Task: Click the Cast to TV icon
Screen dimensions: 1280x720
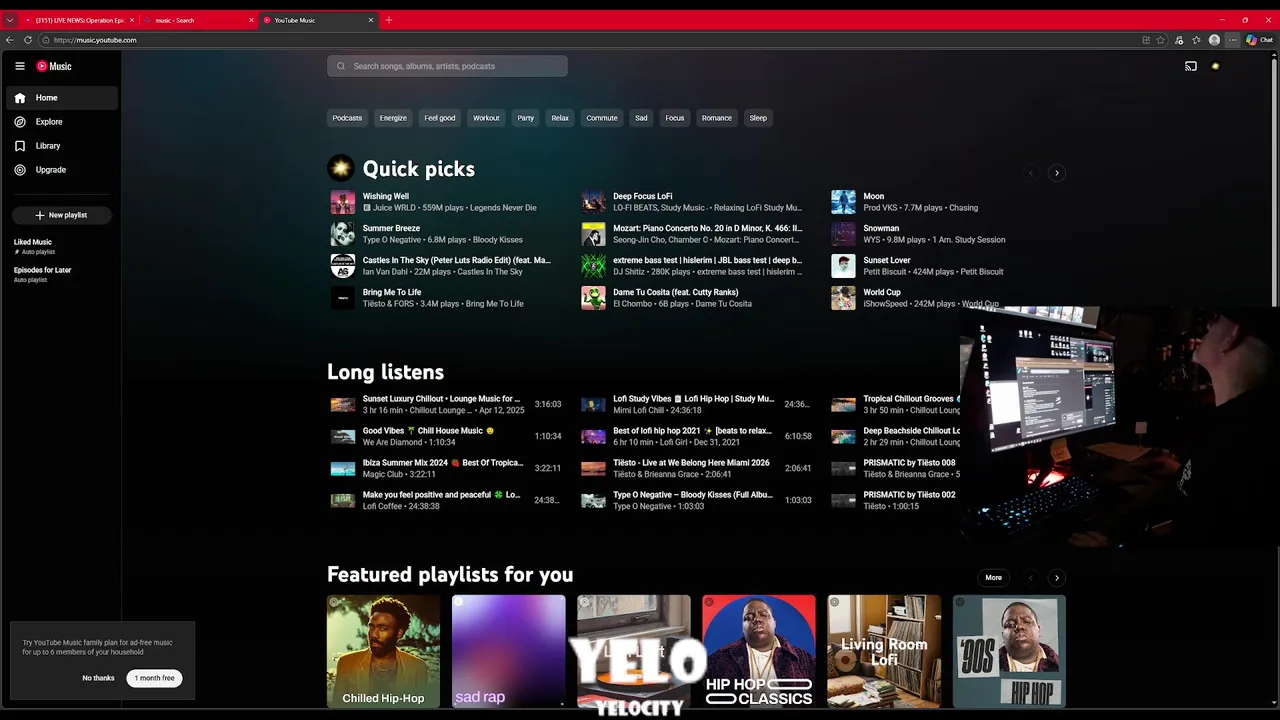Action: coord(1190,66)
